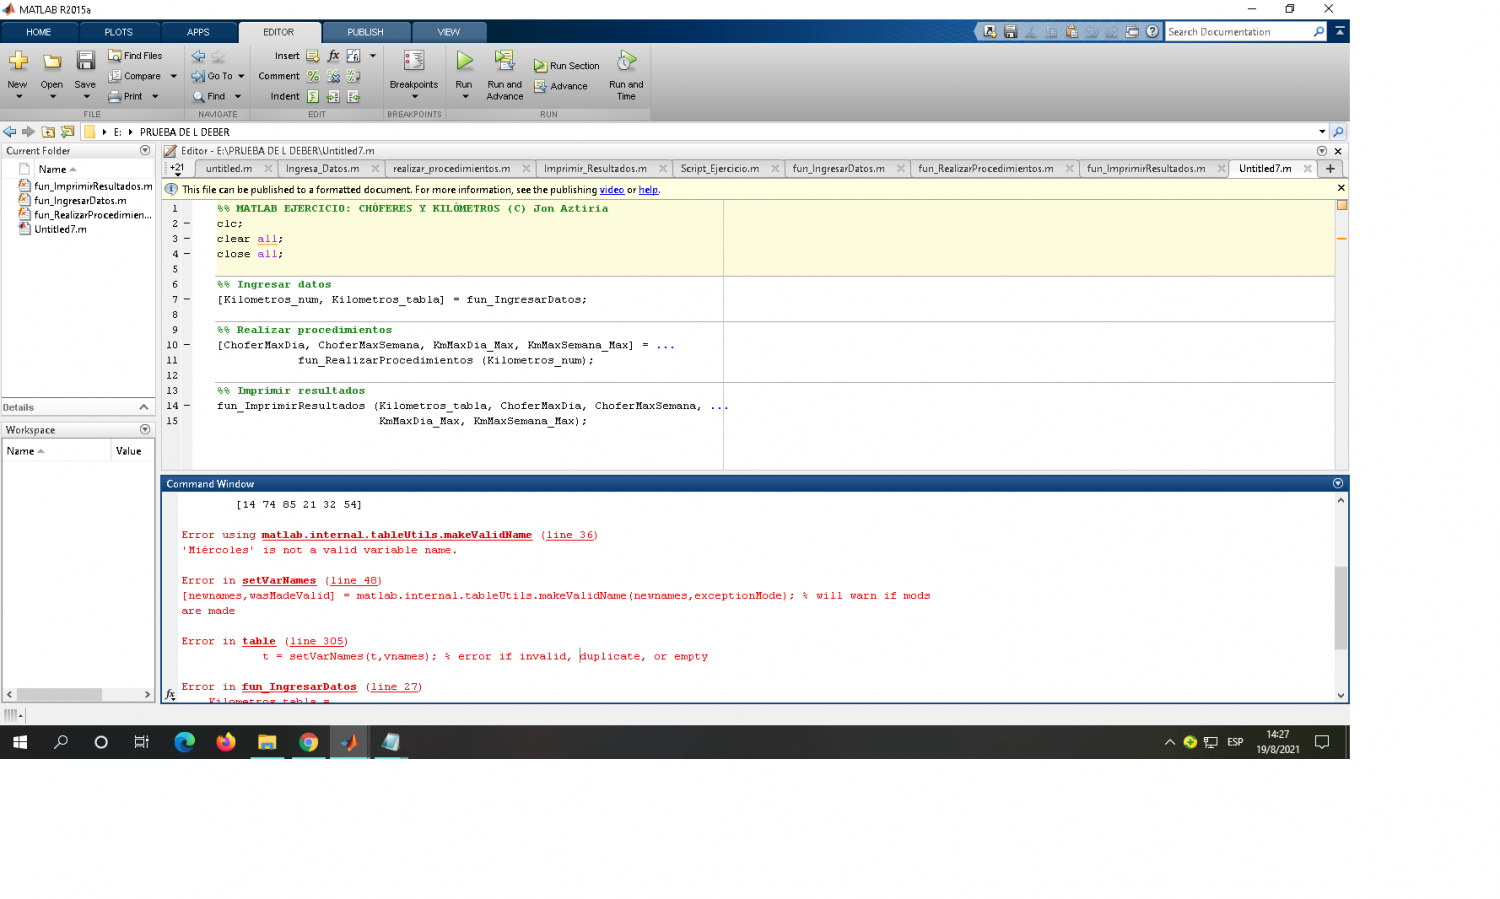The height and width of the screenshot is (899, 1500).
Task: Click the makeValidName error link
Action: coord(397,535)
